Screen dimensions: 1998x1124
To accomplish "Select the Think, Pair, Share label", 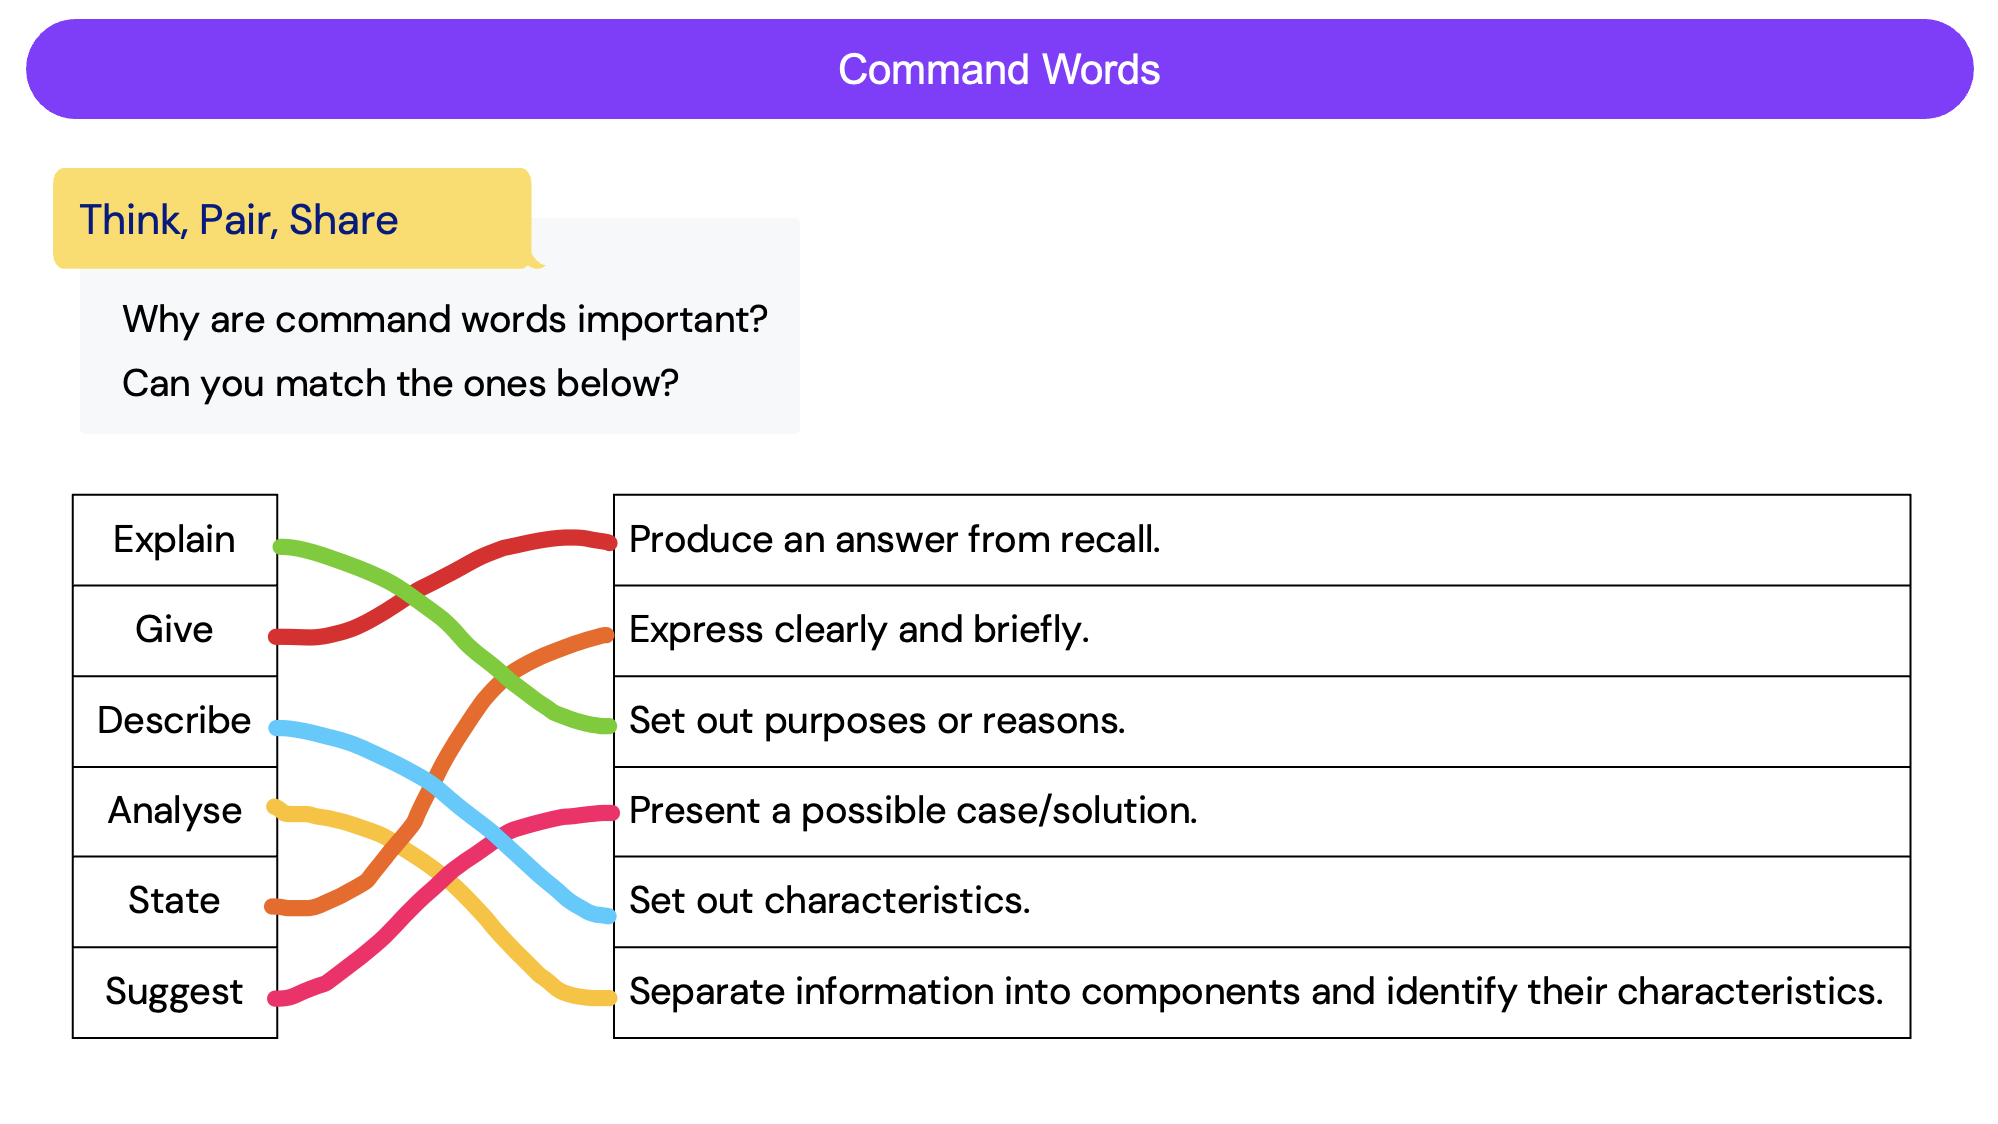I will pyautogui.click(x=239, y=220).
